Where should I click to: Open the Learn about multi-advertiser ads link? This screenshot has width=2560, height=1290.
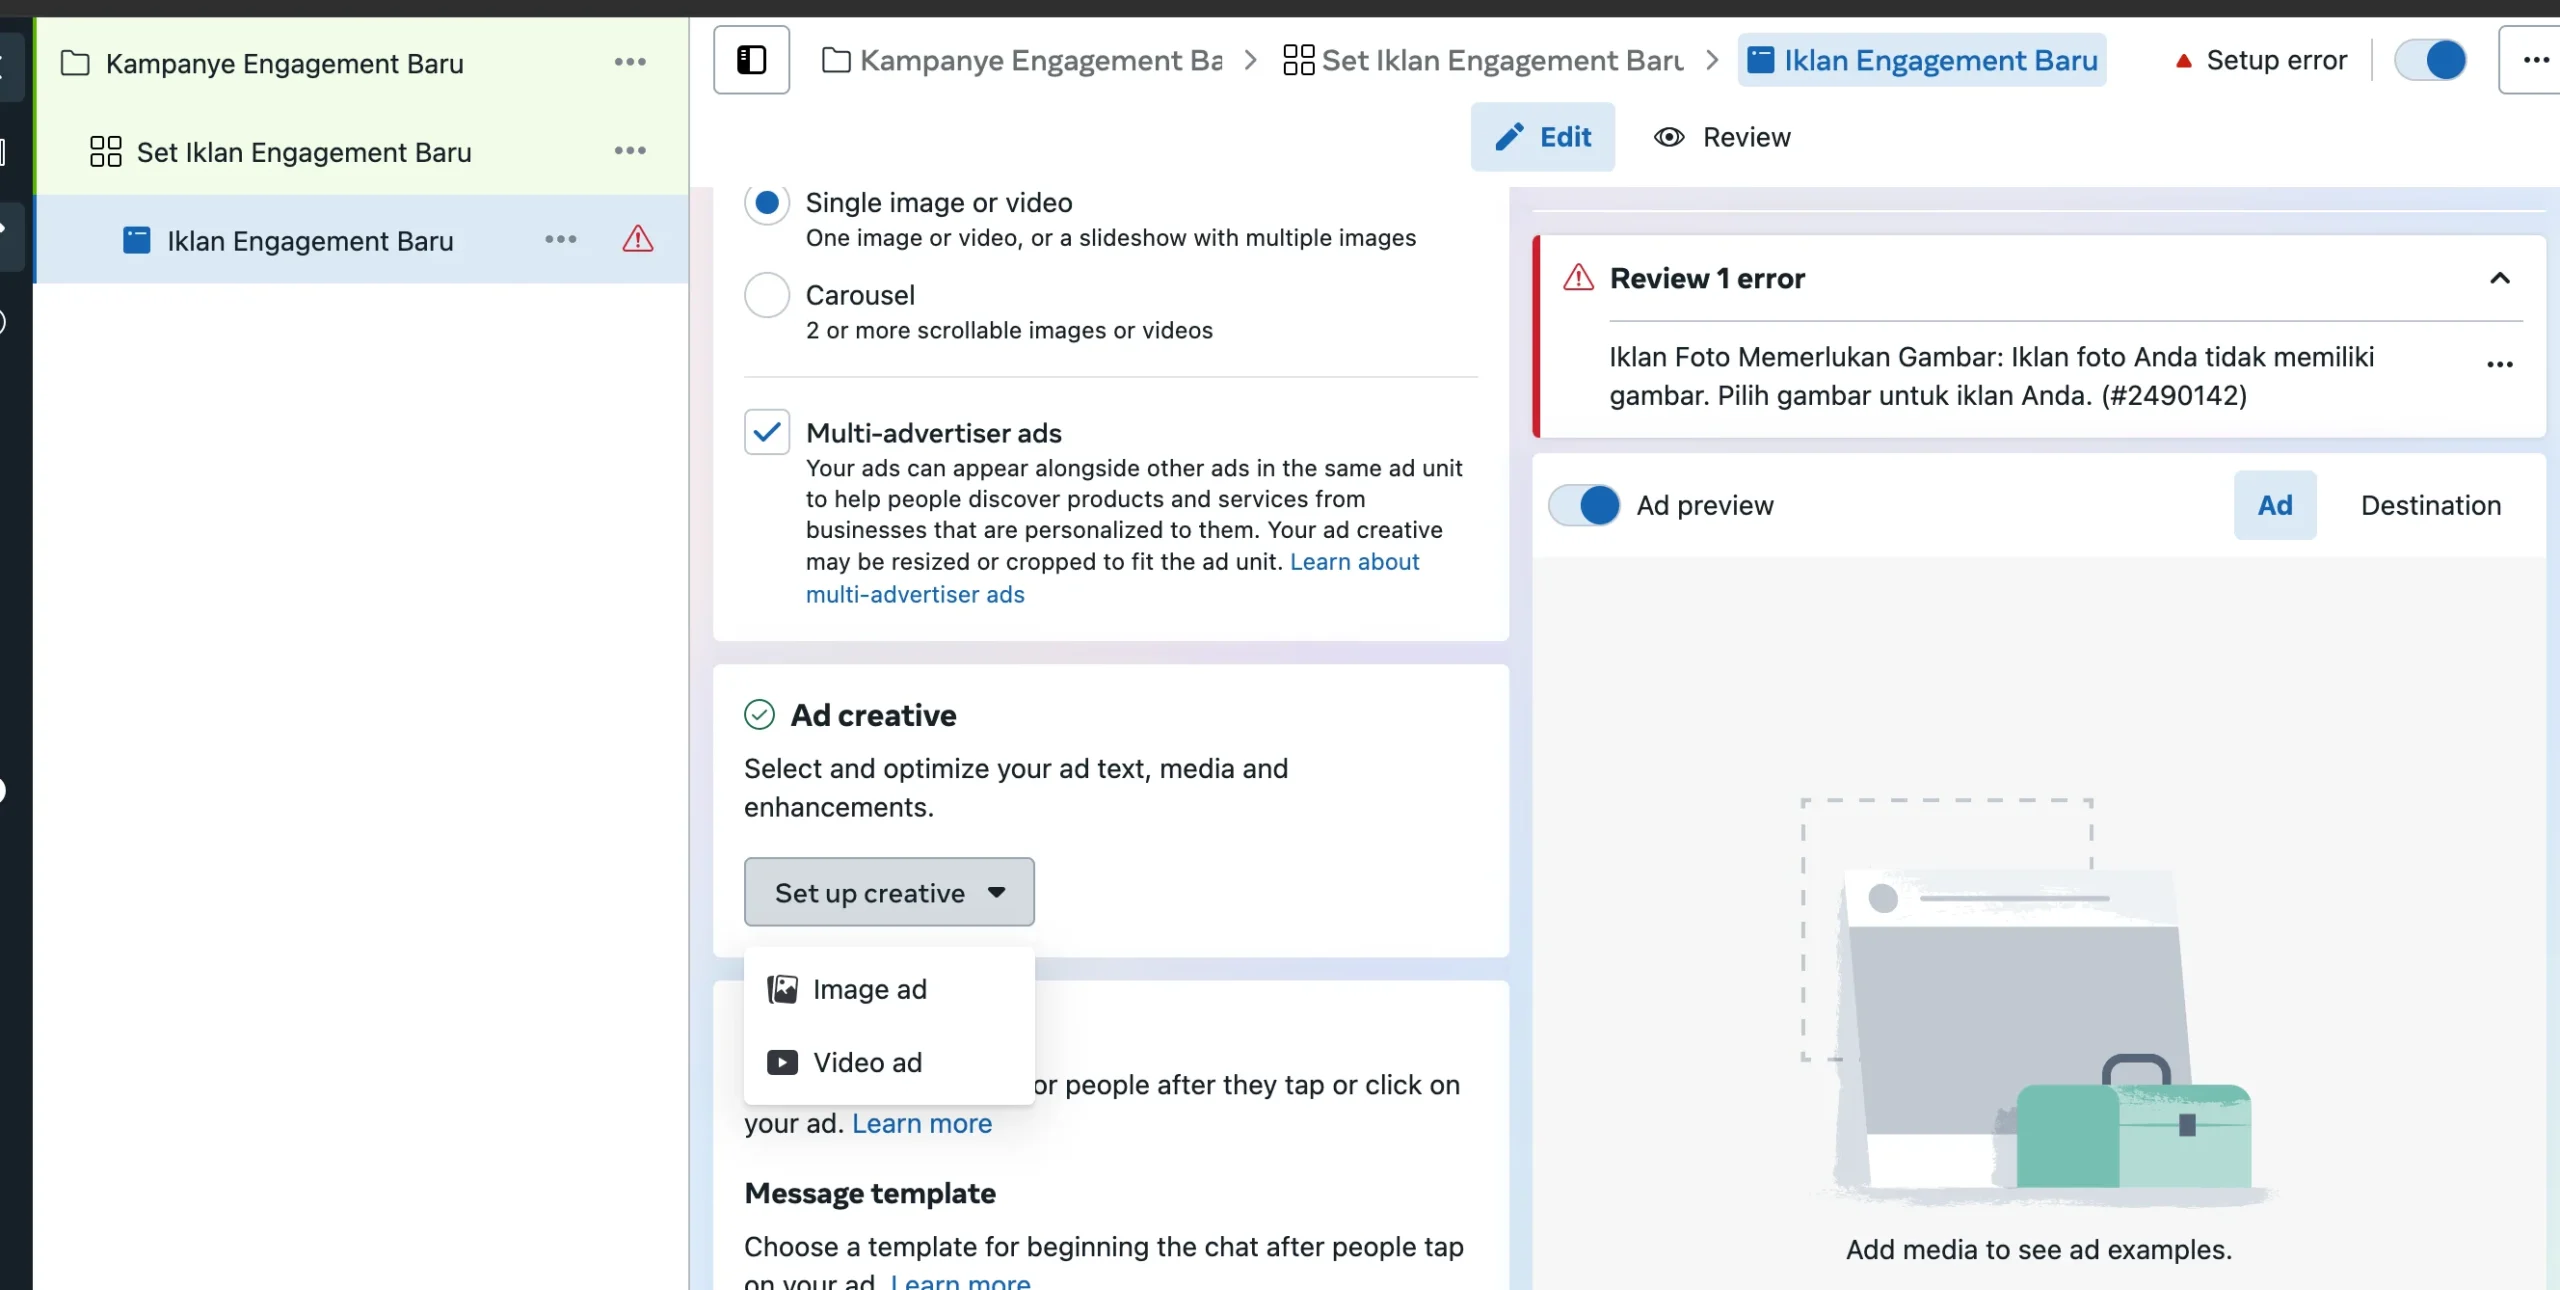click(x=1354, y=563)
